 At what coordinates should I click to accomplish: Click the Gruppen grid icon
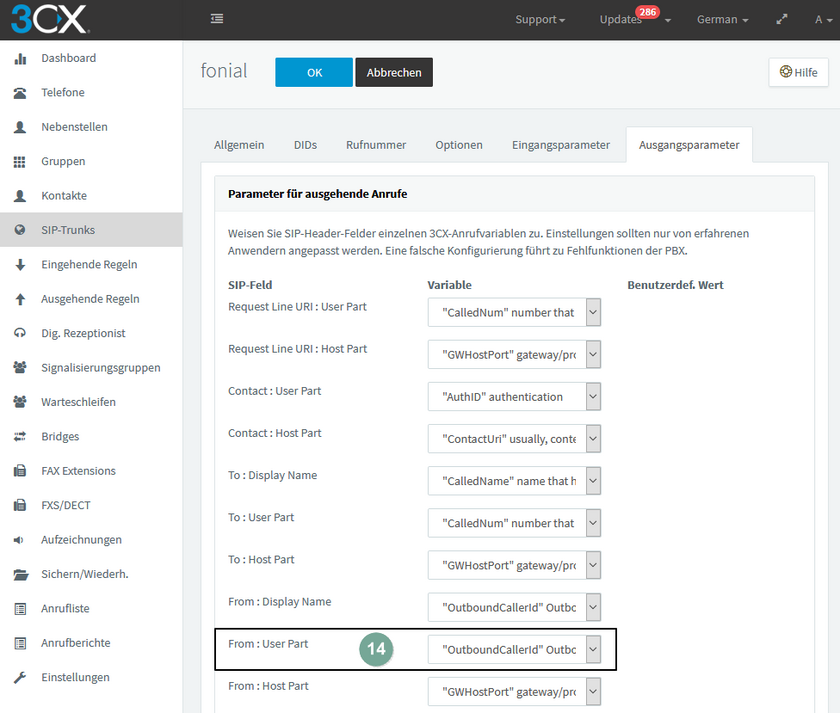20,161
